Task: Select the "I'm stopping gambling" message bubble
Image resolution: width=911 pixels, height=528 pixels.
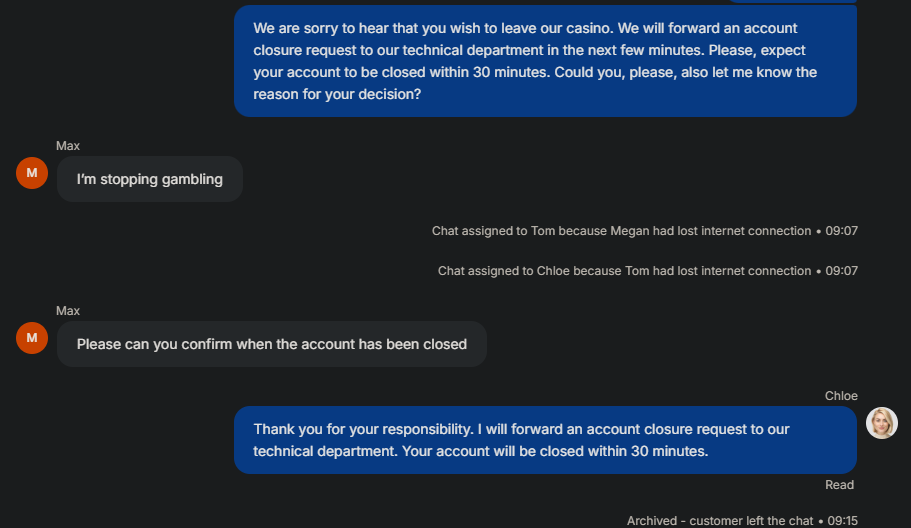Action: point(150,180)
